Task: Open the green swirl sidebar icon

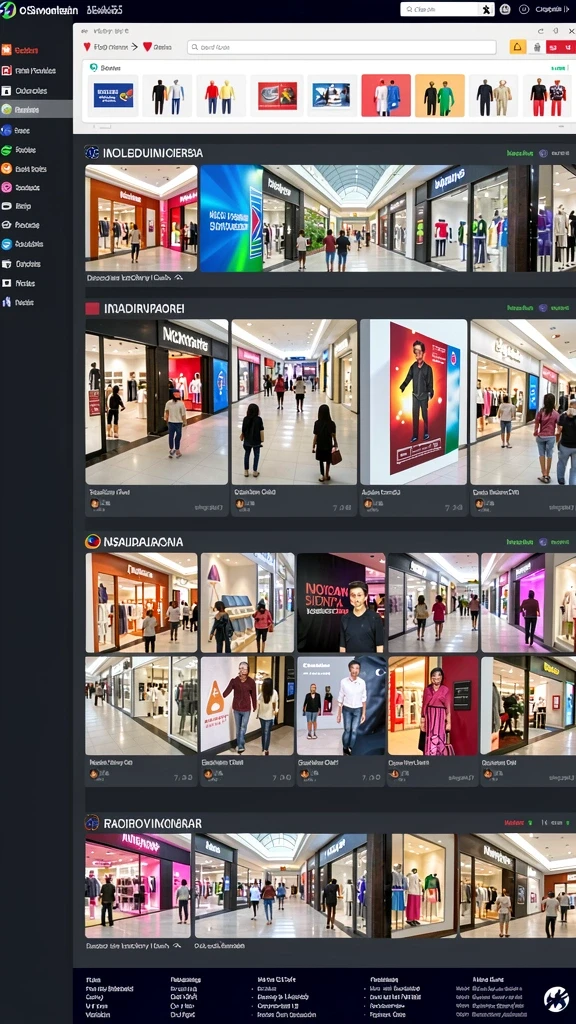Action: point(7,150)
